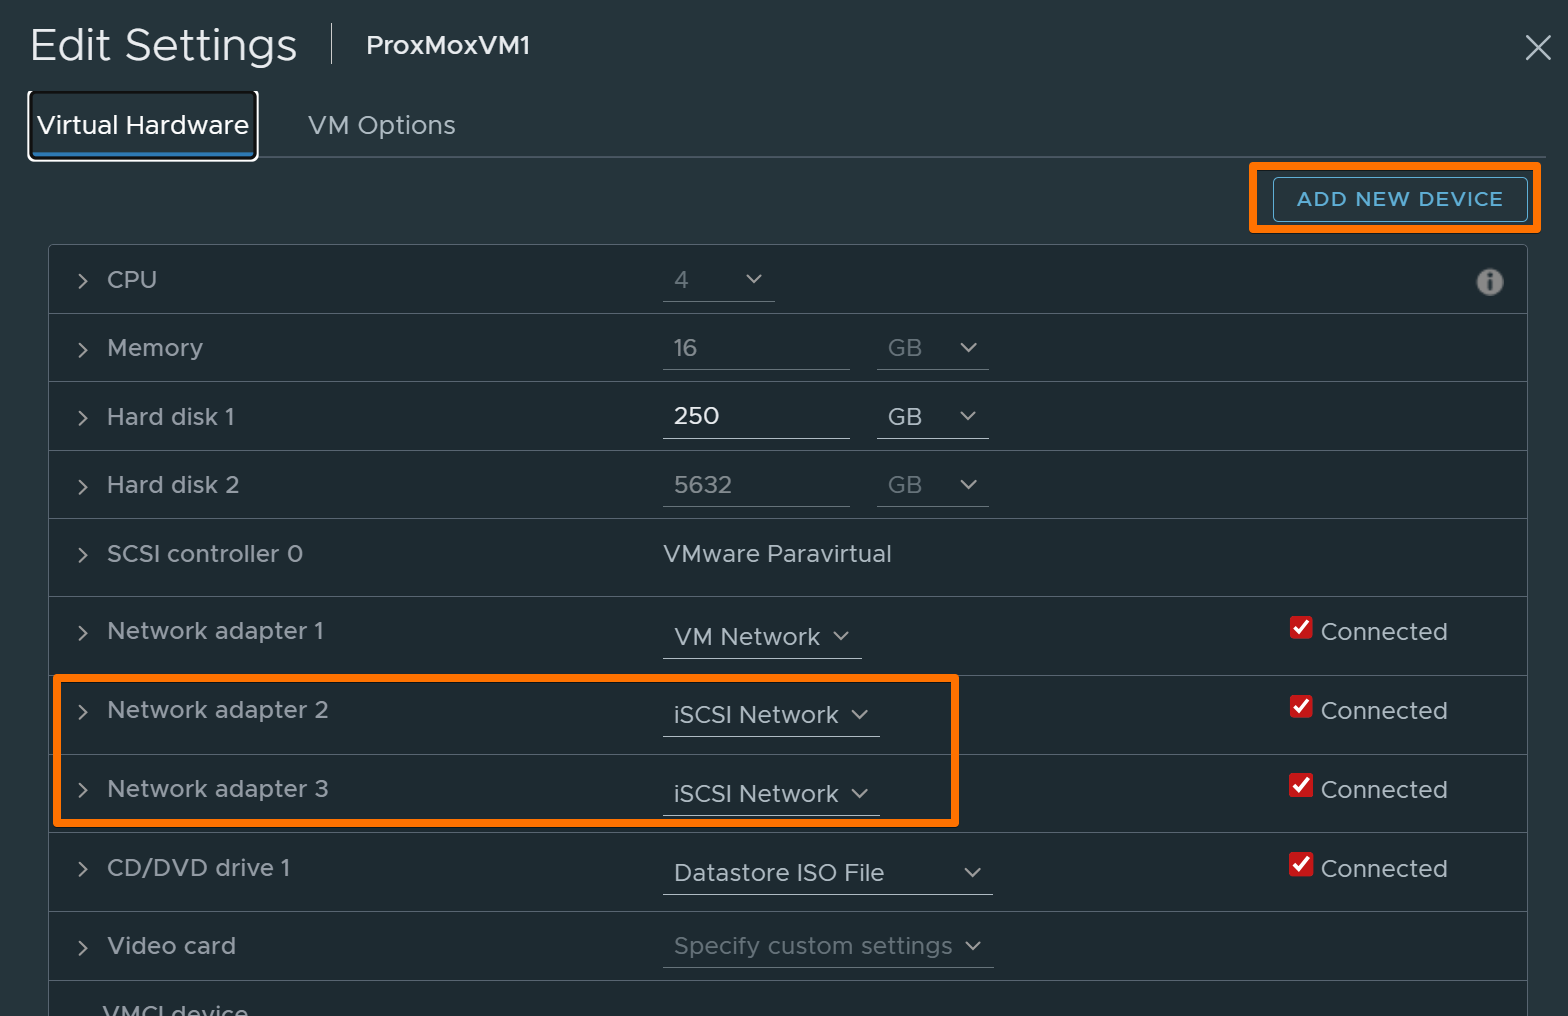Open Hard disk 1 GB unit dropdown
The image size is (1568, 1016).
pyautogui.click(x=932, y=417)
